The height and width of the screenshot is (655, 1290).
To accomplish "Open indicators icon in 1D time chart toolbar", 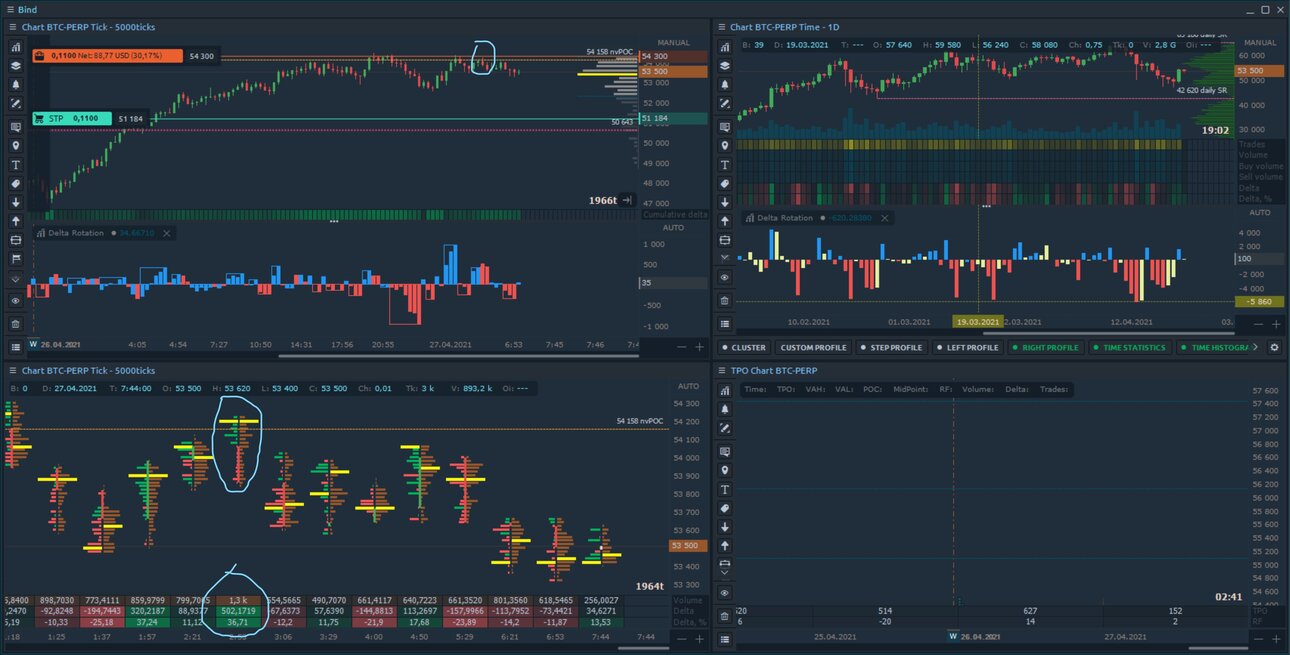I will click(x=725, y=47).
